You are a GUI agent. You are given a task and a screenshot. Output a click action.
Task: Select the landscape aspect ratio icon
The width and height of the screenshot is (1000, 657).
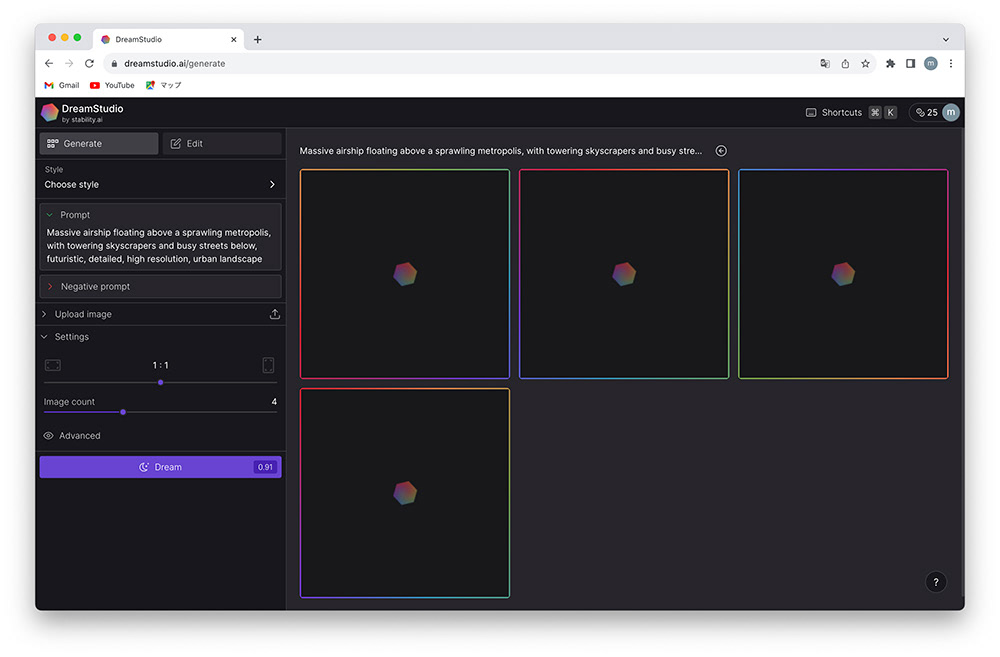(53, 365)
